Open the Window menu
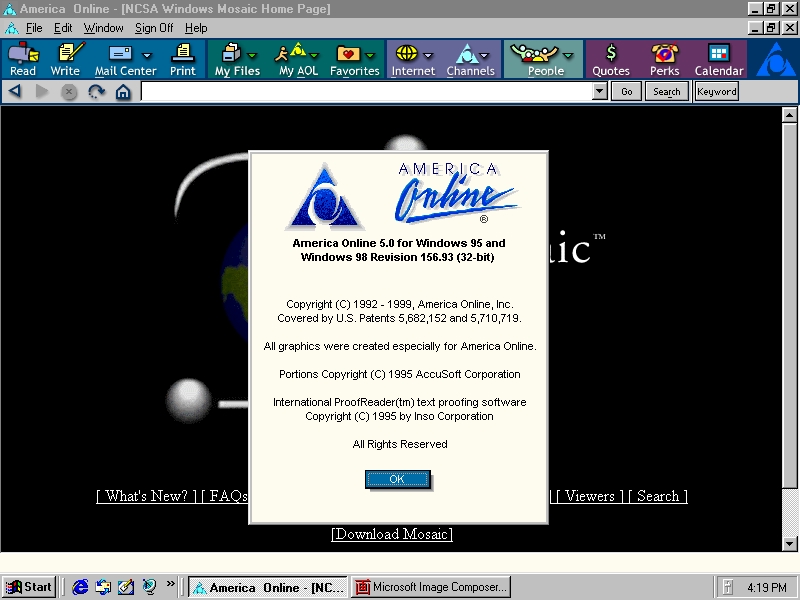Viewport: 800px width, 600px height. click(103, 28)
